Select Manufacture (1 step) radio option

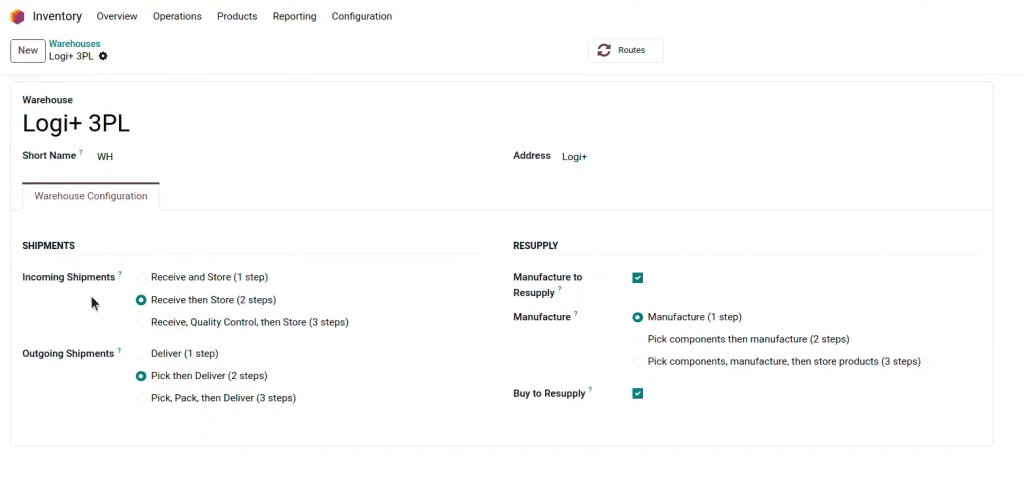coord(637,317)
